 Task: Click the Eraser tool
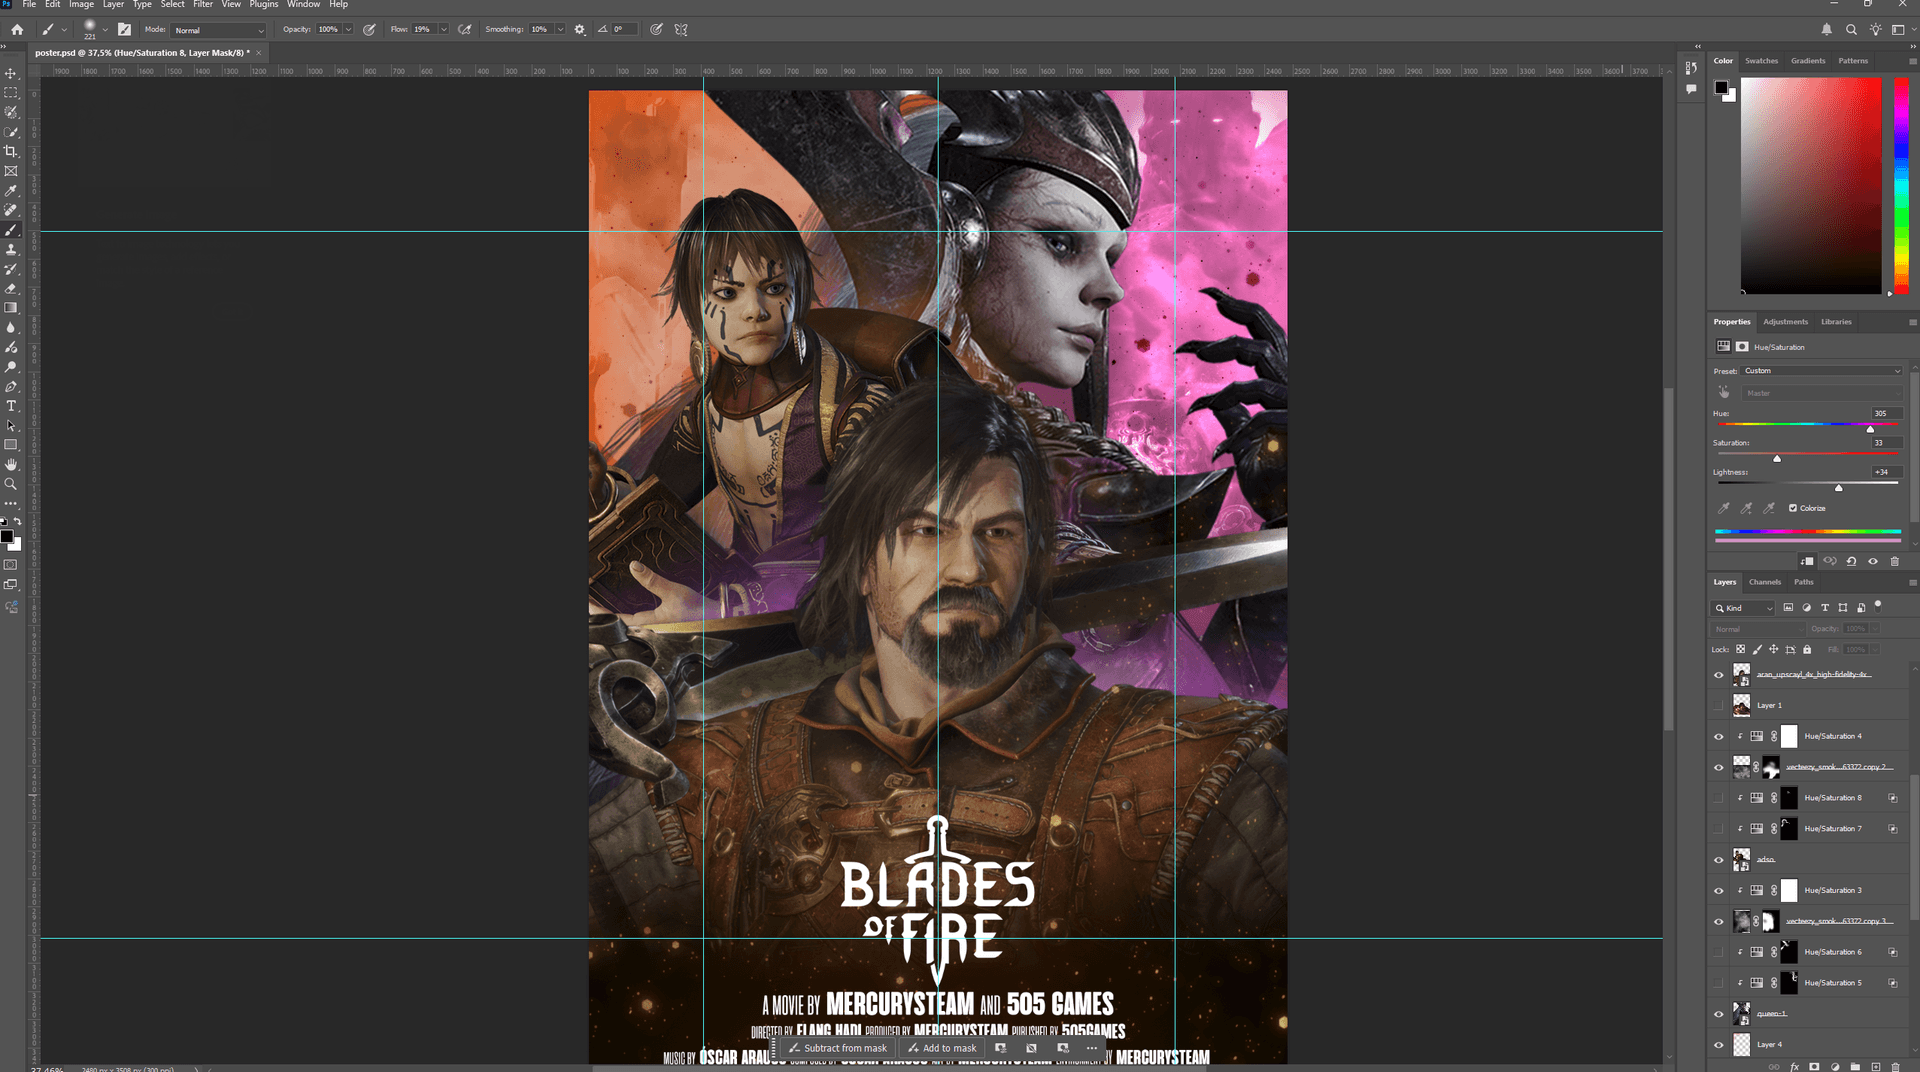pyautogui.click(x=11, y=289)
